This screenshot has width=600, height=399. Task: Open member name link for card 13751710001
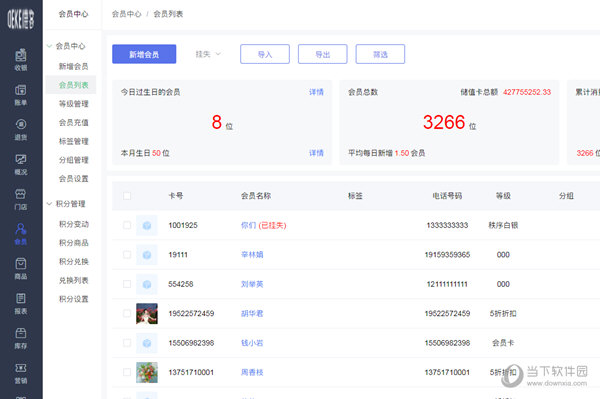252,373
